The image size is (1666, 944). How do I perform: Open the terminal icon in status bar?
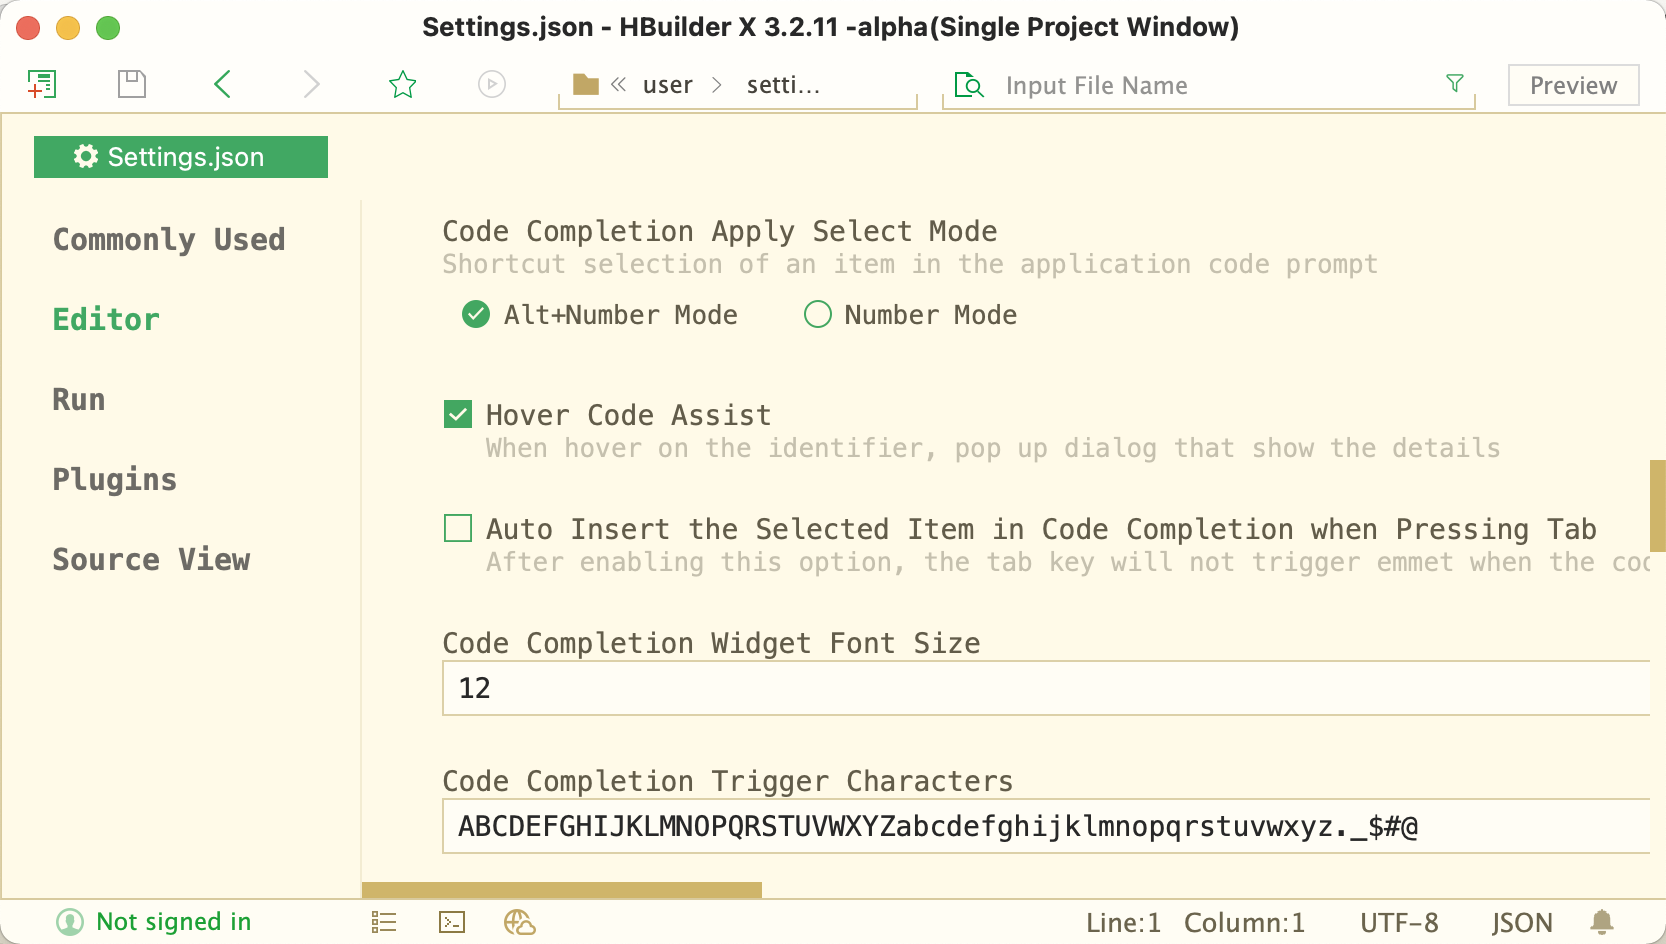(452, 922)
